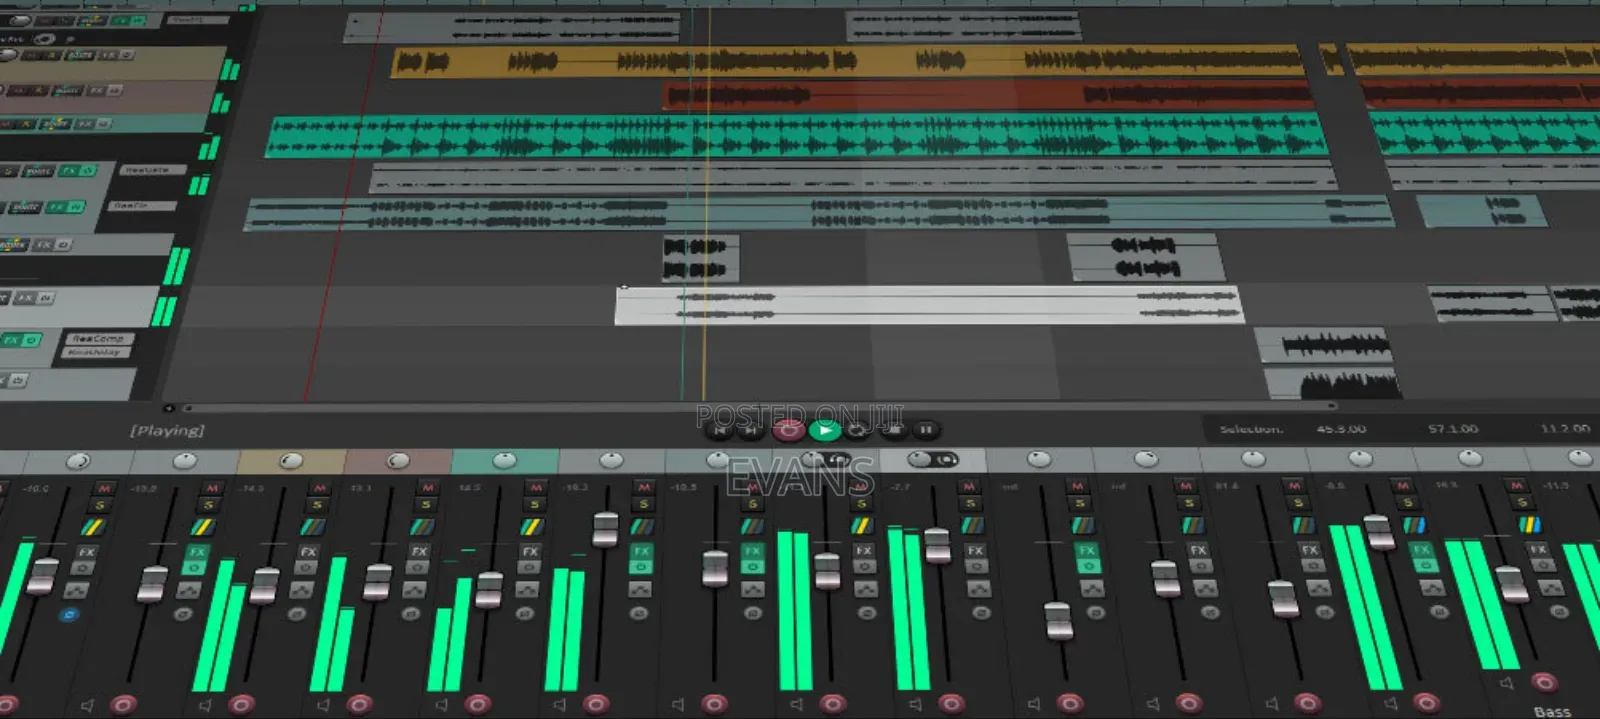Screen dimensions: 1600x719
Task: Solo the teal-strip mixer channel
Action: tap(534, 504)
